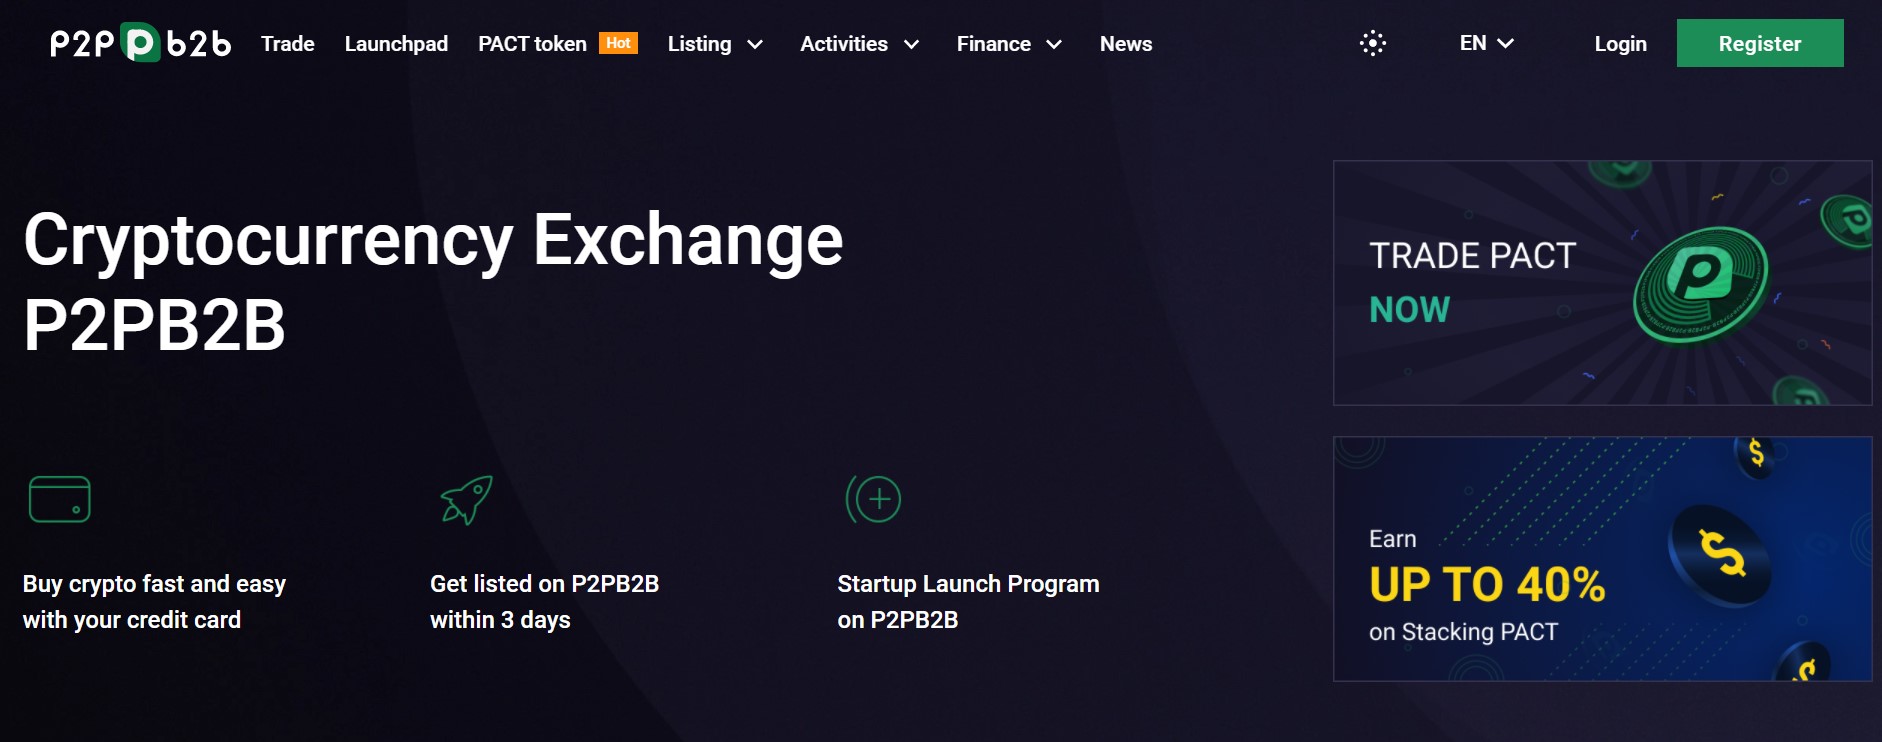Open the Trade PACT Now banner
The height and width of the screenshot is (742, 1882).
(1602, 283)
